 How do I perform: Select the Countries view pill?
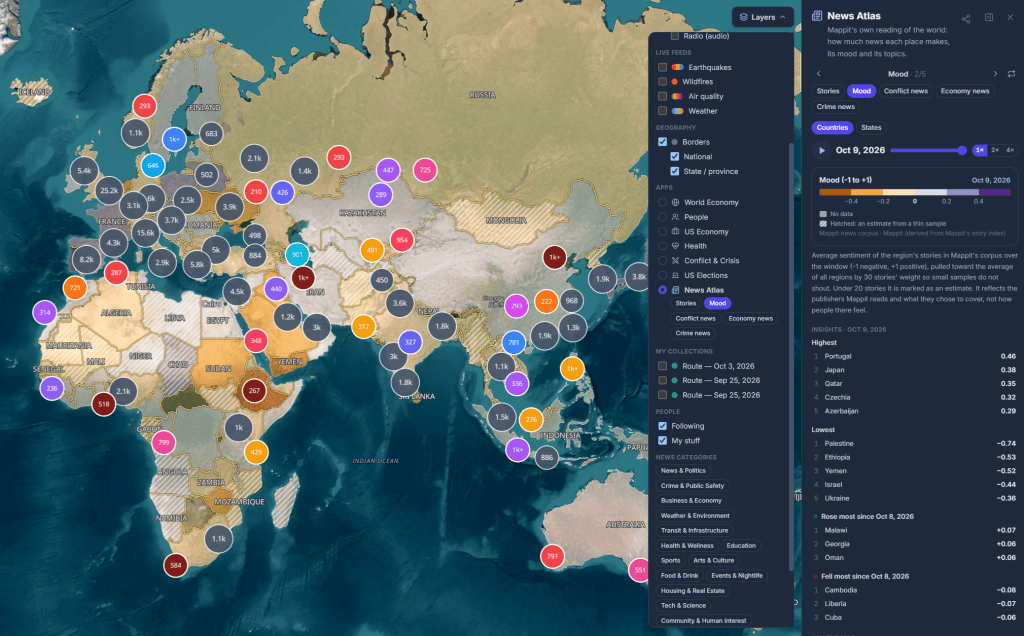[832, 127]
